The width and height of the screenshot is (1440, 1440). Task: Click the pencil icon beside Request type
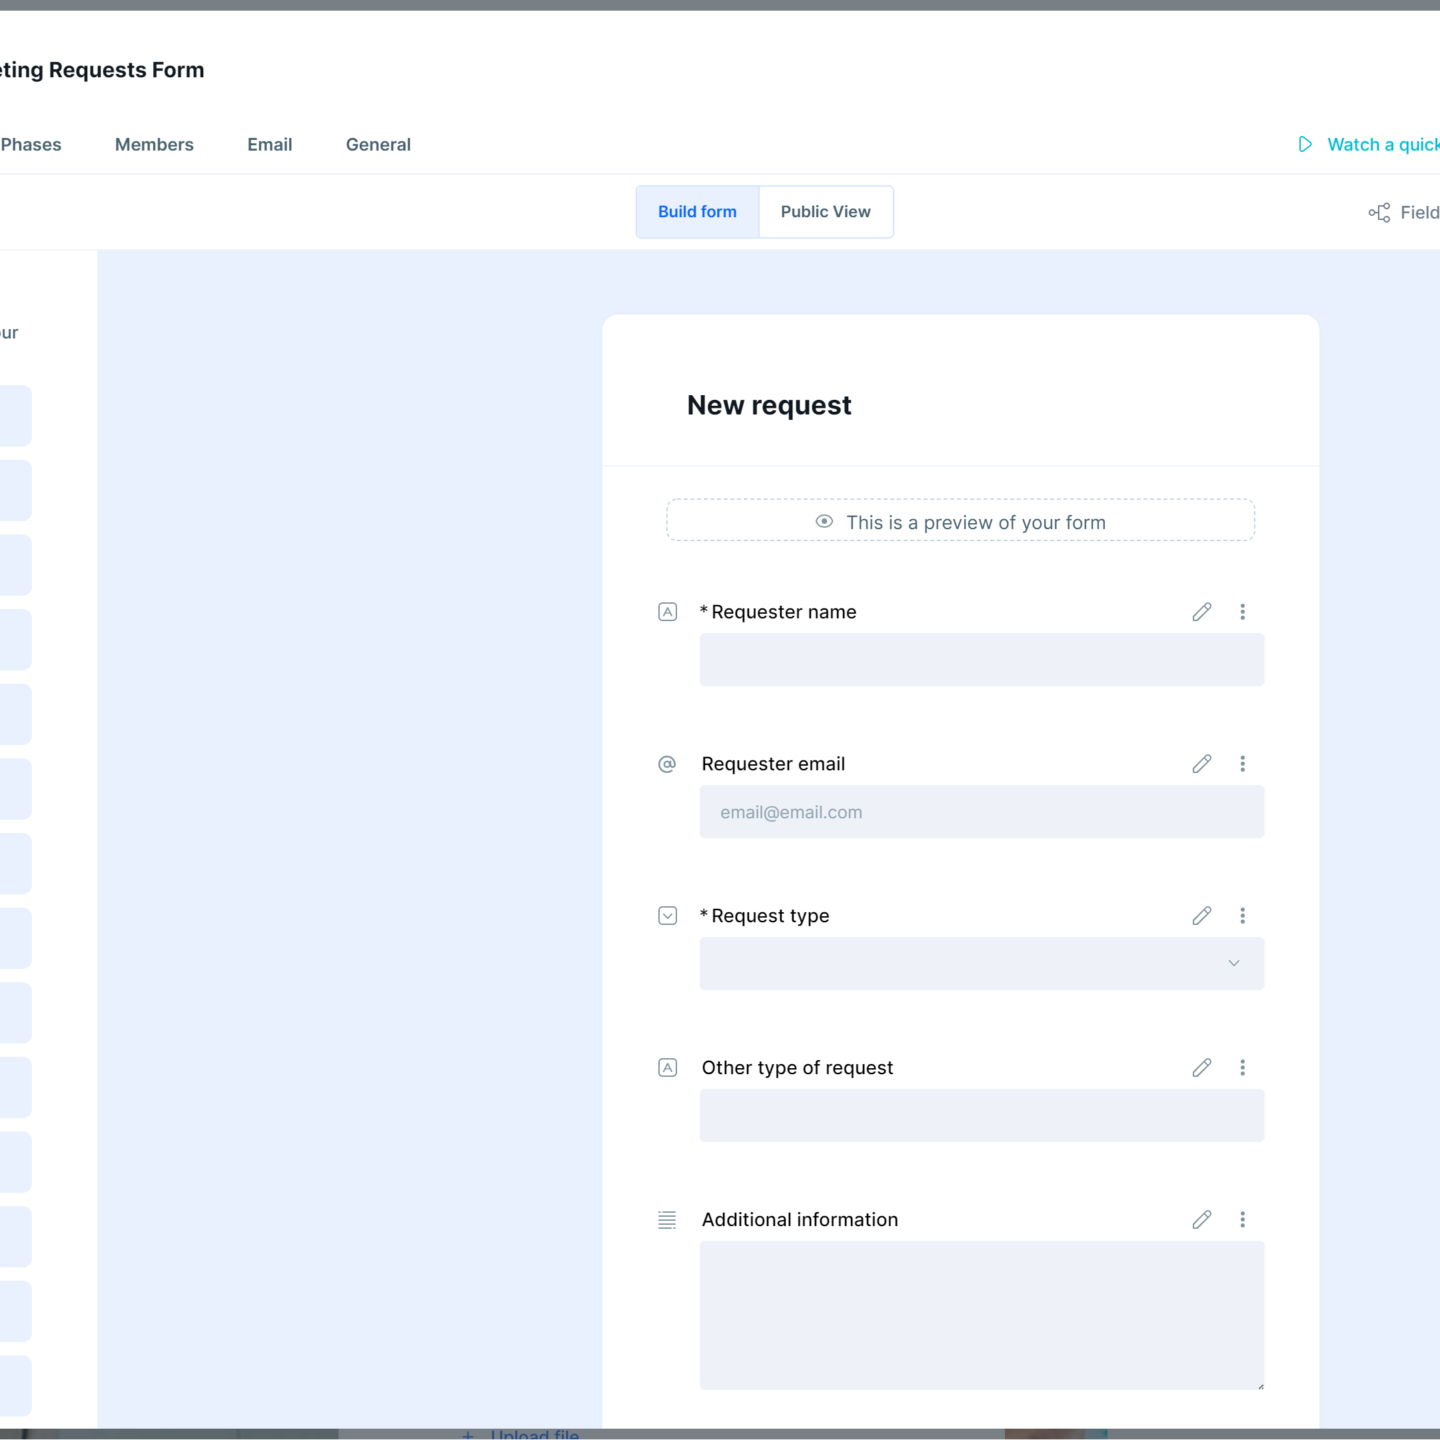click(1202, 916)
